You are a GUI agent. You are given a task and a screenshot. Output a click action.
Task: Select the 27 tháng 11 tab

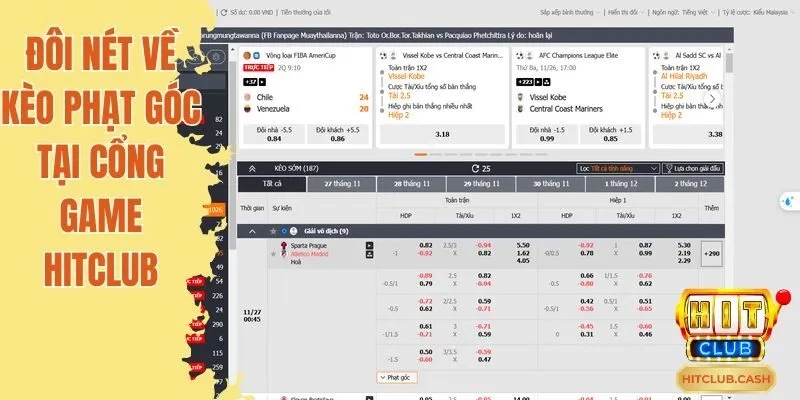click(342, 184)
